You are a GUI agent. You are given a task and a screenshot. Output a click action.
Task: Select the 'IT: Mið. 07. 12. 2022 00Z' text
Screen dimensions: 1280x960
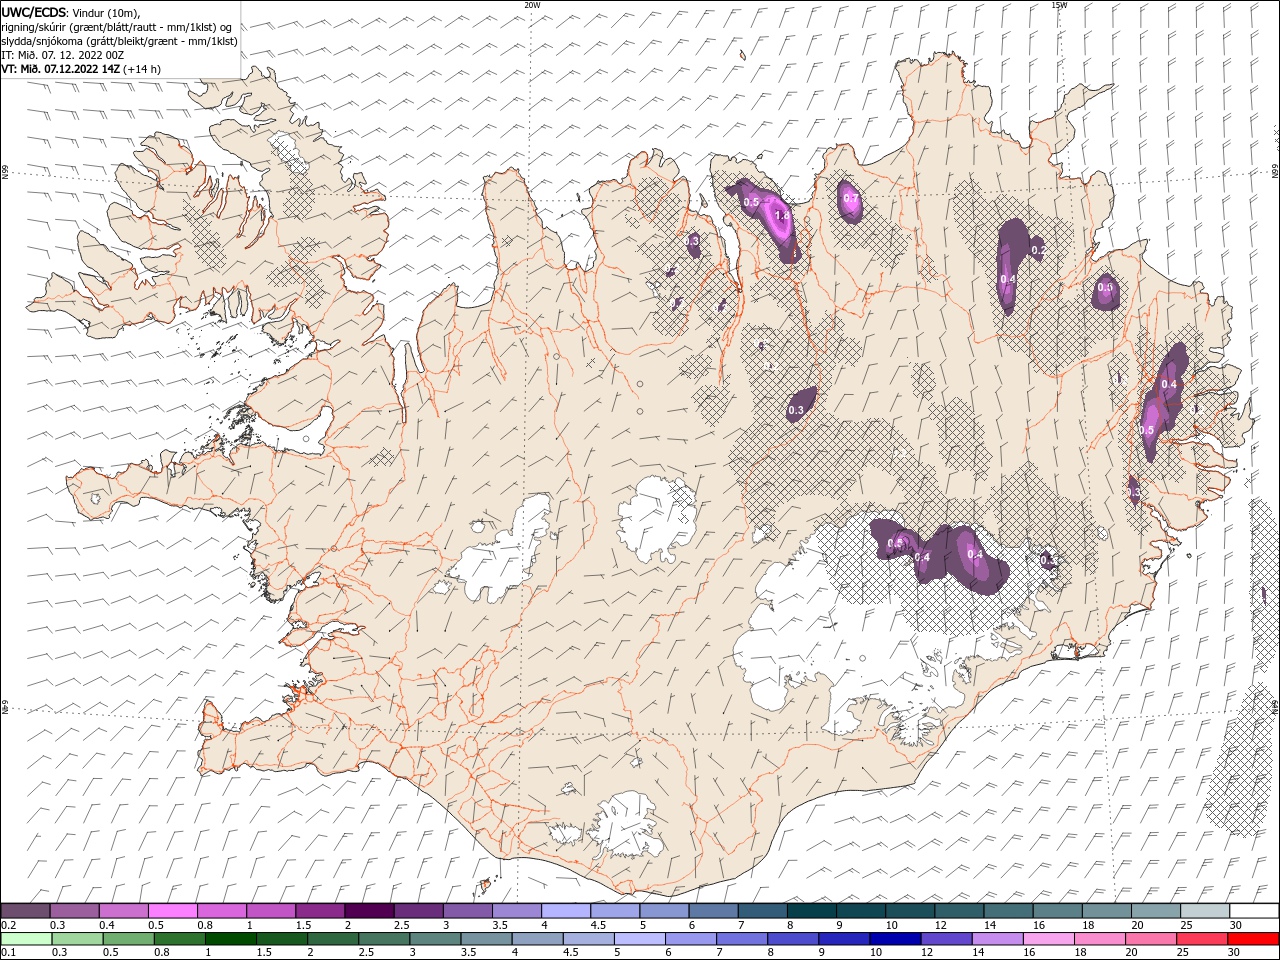[x=64, y=55]
